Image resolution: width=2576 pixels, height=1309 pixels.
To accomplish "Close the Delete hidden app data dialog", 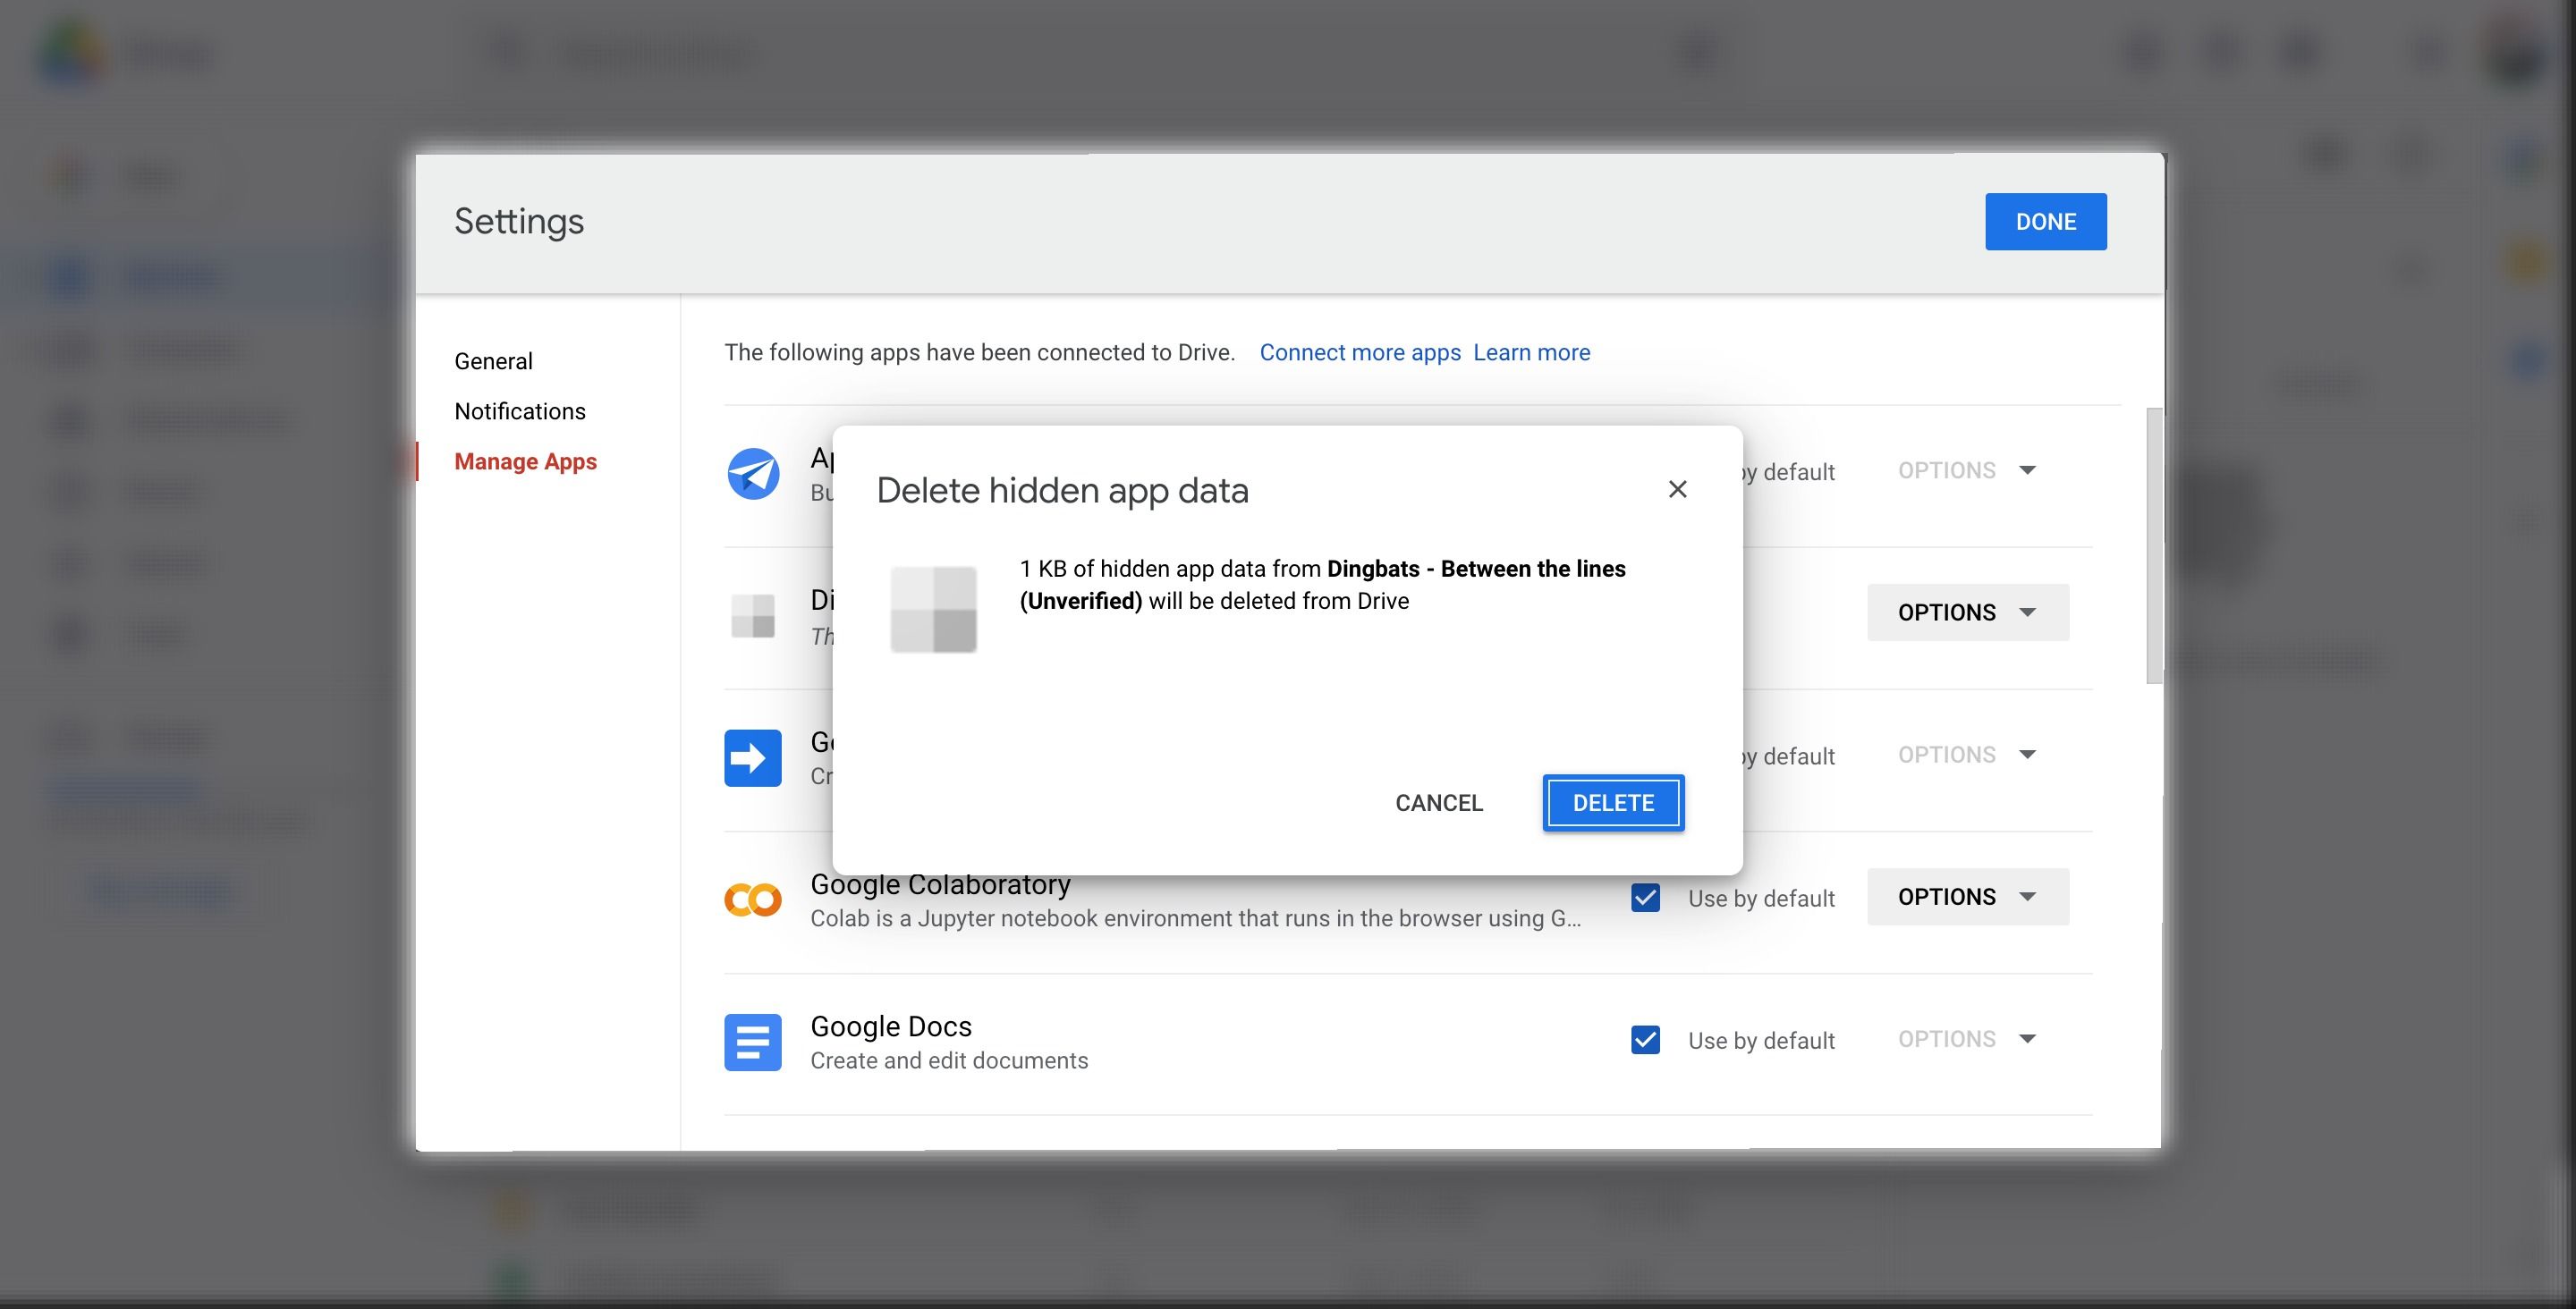I will (1677, 489).
